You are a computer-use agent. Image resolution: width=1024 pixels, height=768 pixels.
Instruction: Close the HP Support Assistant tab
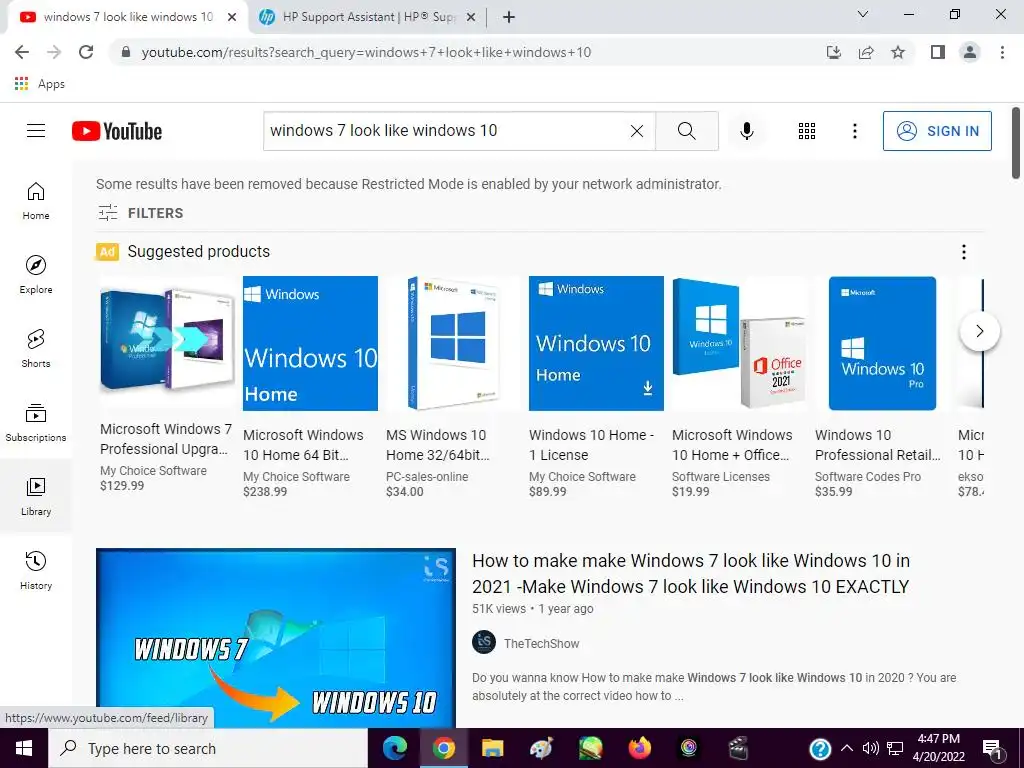[x=470, y=17]
